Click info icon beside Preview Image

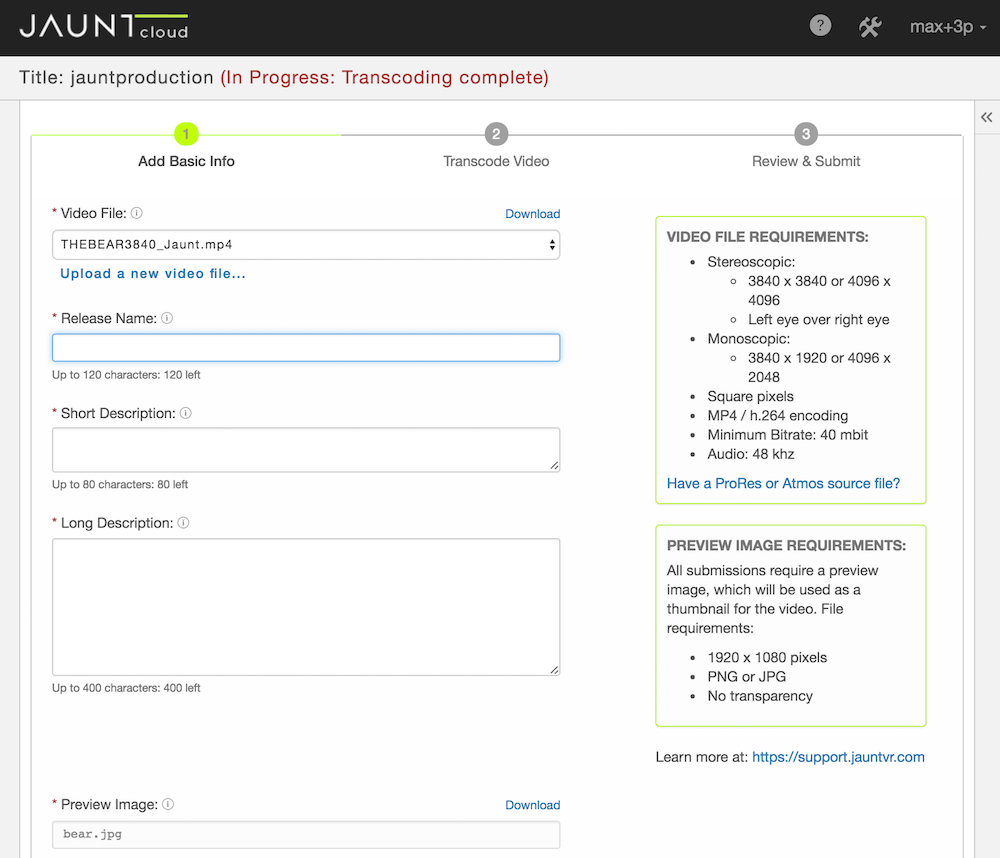click(x=168, y=804)
